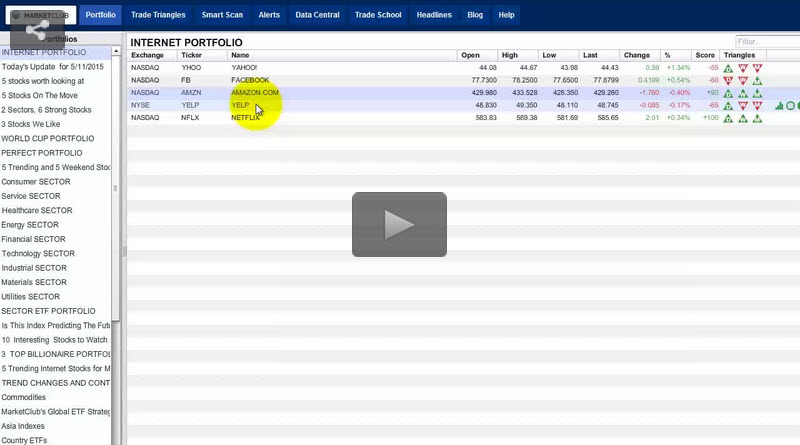800x445 pixels.
Task: Open Today's Update for 5/11/2015
Action: [53, 67]
